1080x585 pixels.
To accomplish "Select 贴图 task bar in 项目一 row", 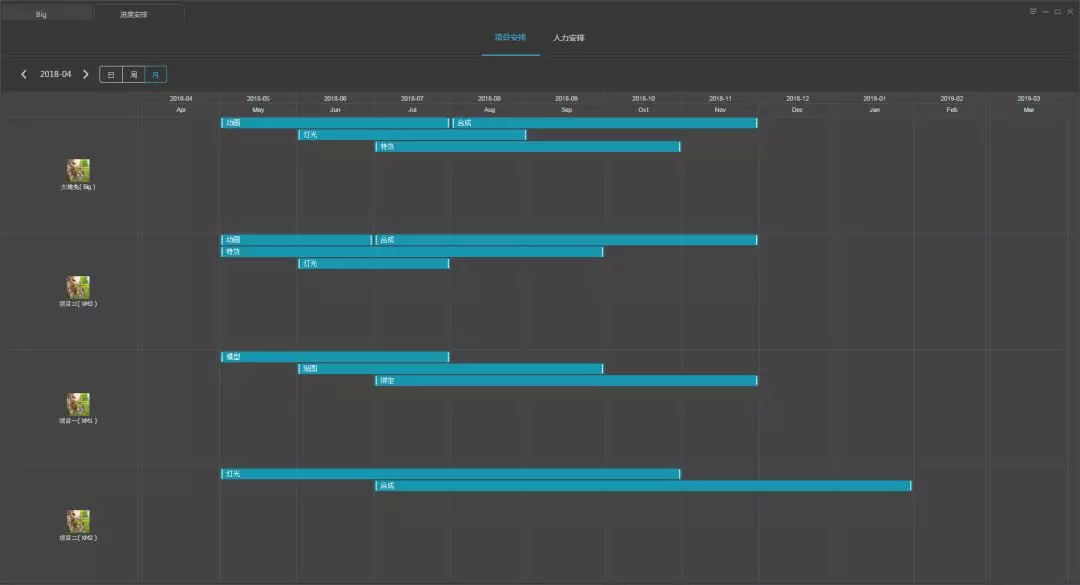I will tap(450, 369).
